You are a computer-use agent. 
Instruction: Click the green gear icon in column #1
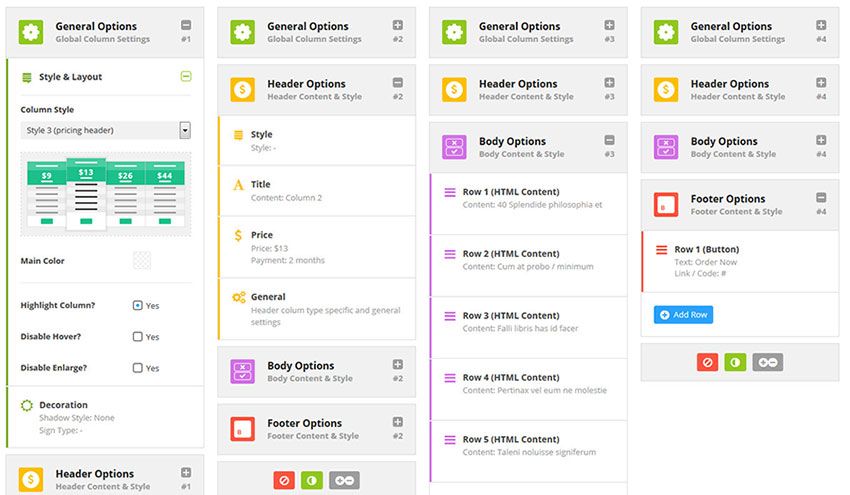point(31,32)
